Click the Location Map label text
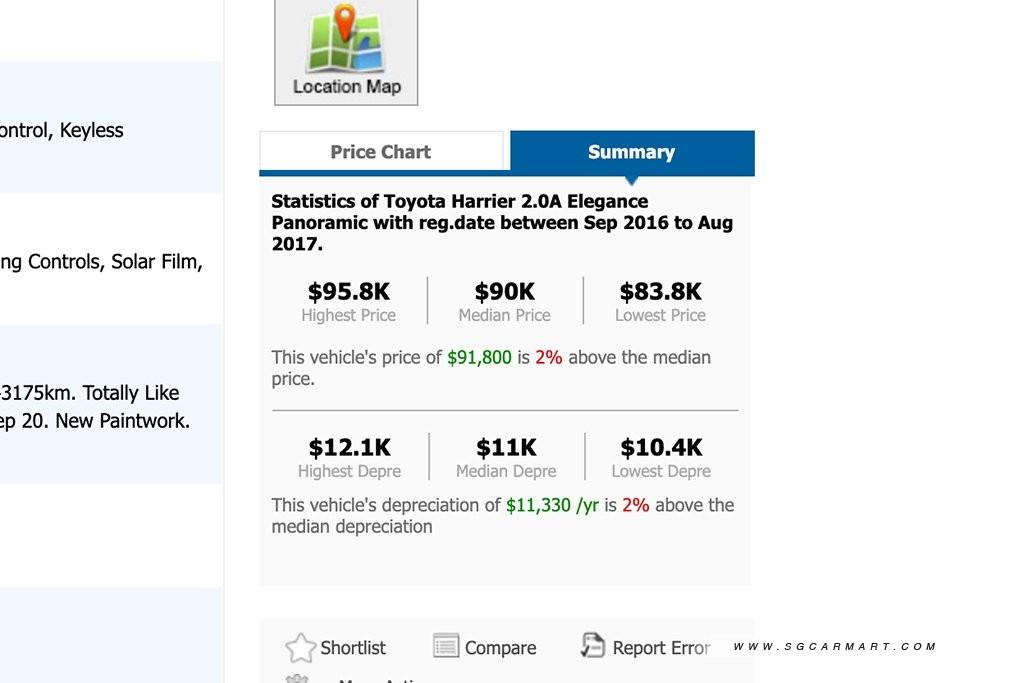Screen dimensions: 1024x683 point(346,87)
